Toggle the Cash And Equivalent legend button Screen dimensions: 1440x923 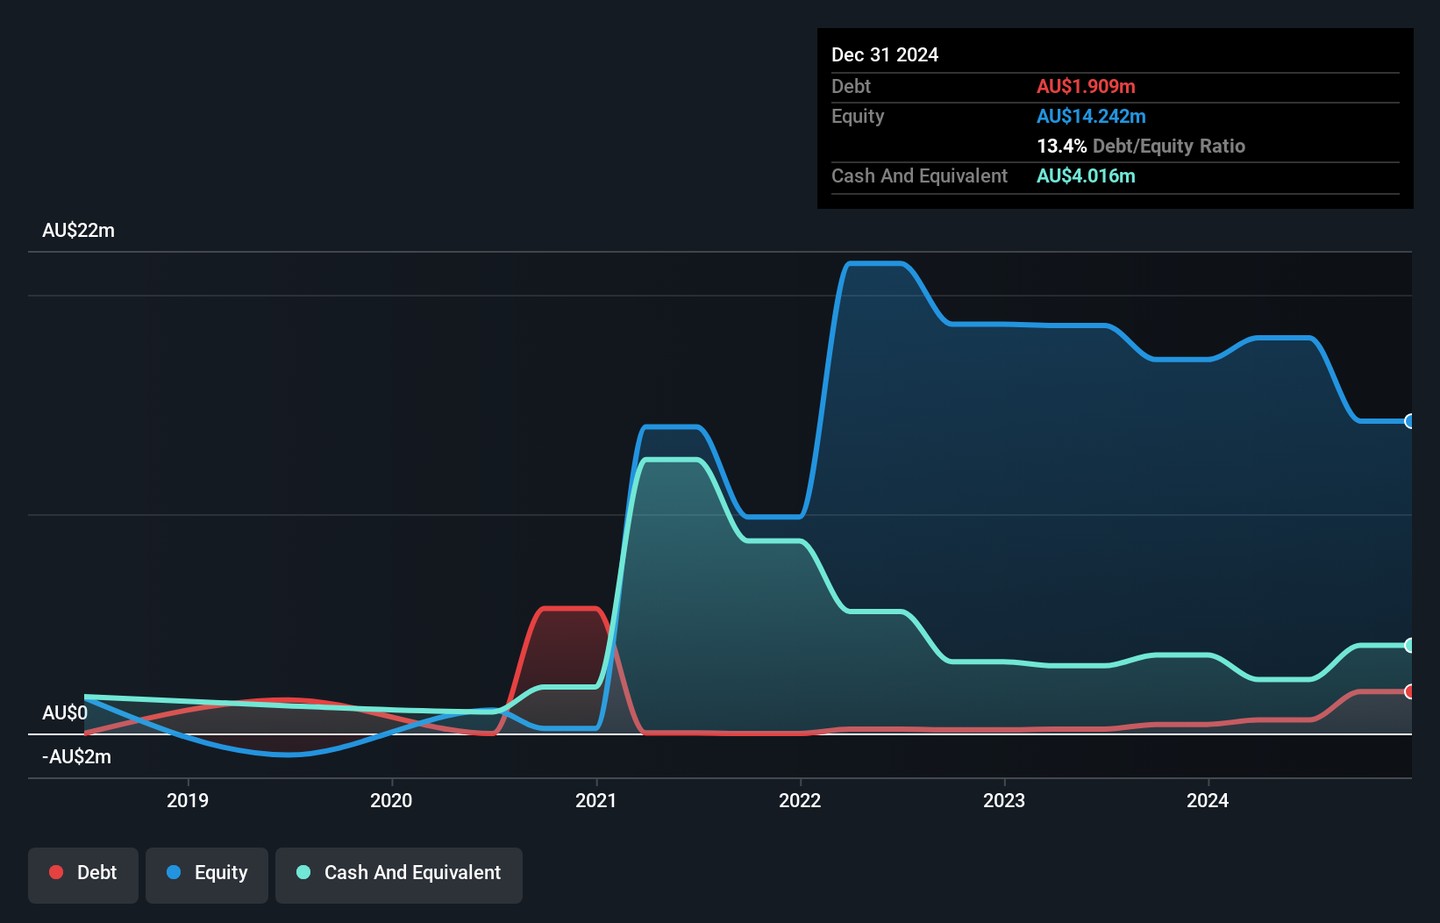399,874
